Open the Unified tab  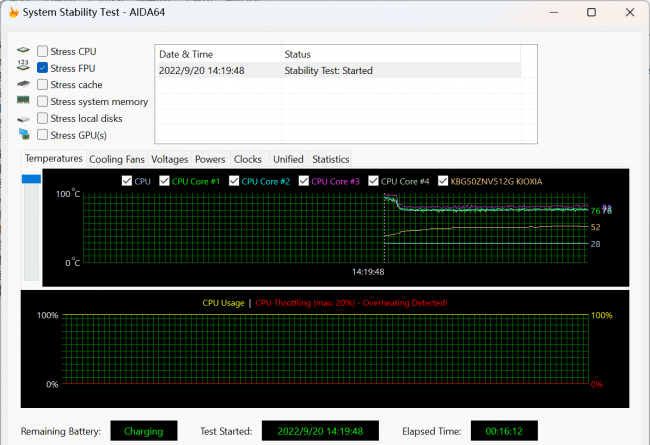tap(288, 159)
